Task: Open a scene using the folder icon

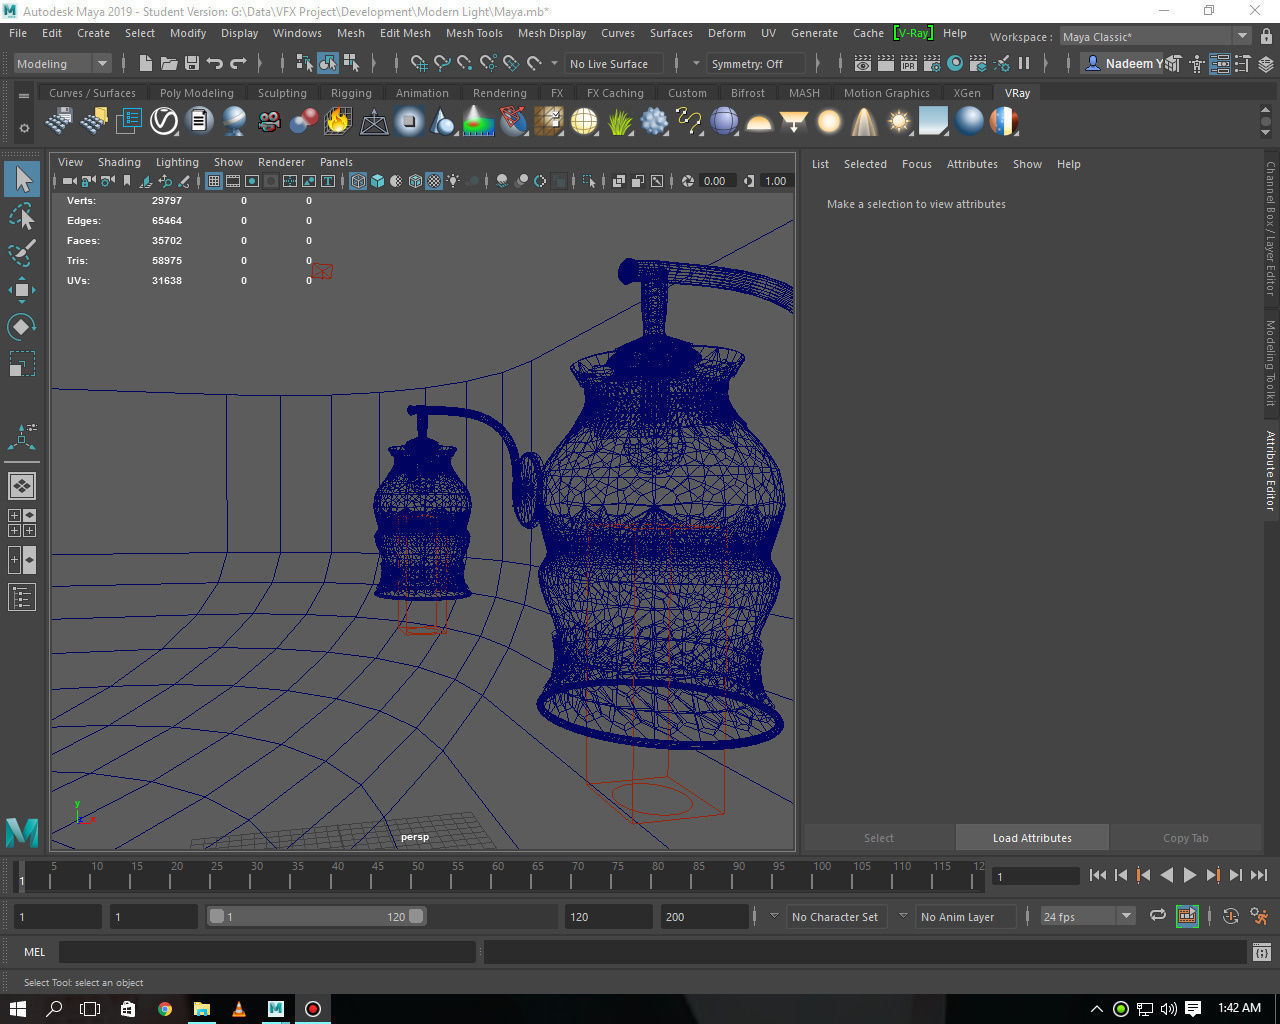Action: point(168,63)
